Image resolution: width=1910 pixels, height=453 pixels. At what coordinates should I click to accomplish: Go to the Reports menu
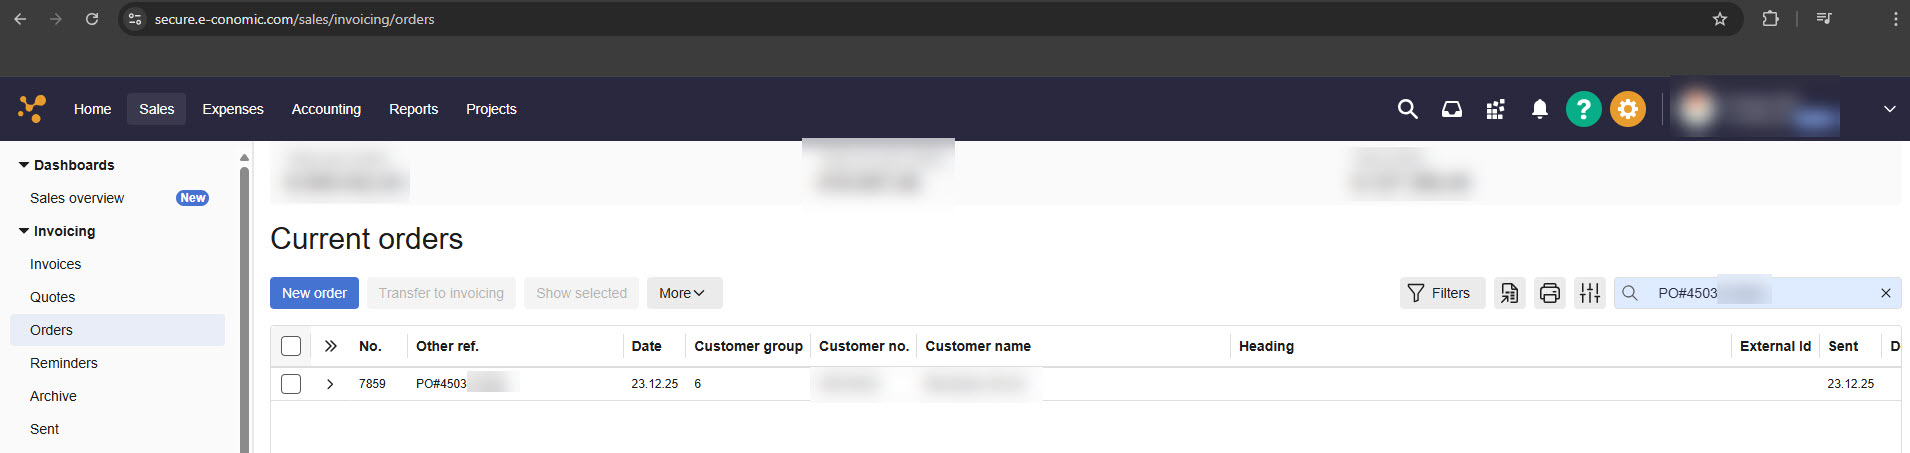(413, 109)
